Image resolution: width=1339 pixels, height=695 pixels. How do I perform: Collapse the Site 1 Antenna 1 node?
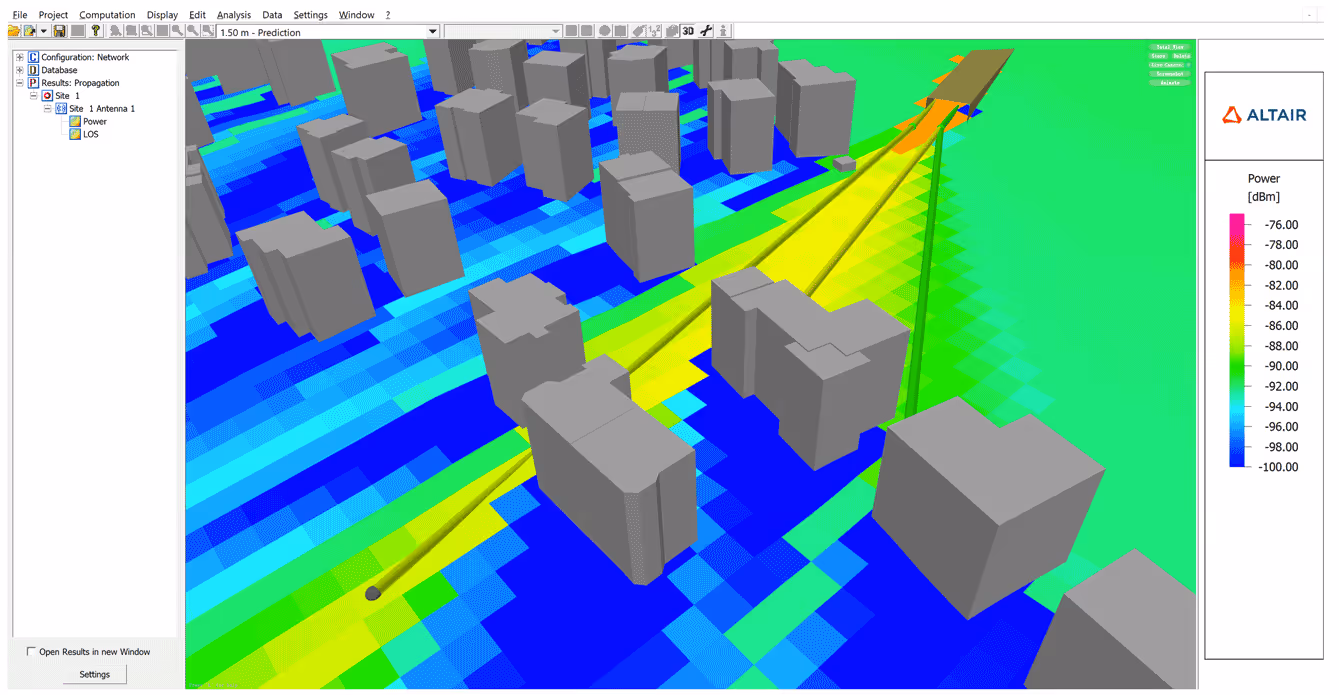(x=47, y=109)
